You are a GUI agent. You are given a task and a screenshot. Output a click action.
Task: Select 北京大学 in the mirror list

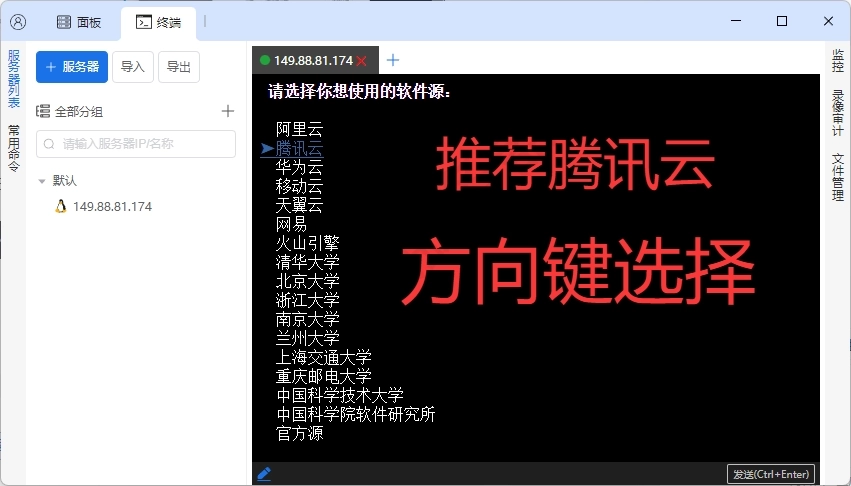coord(307,281)
